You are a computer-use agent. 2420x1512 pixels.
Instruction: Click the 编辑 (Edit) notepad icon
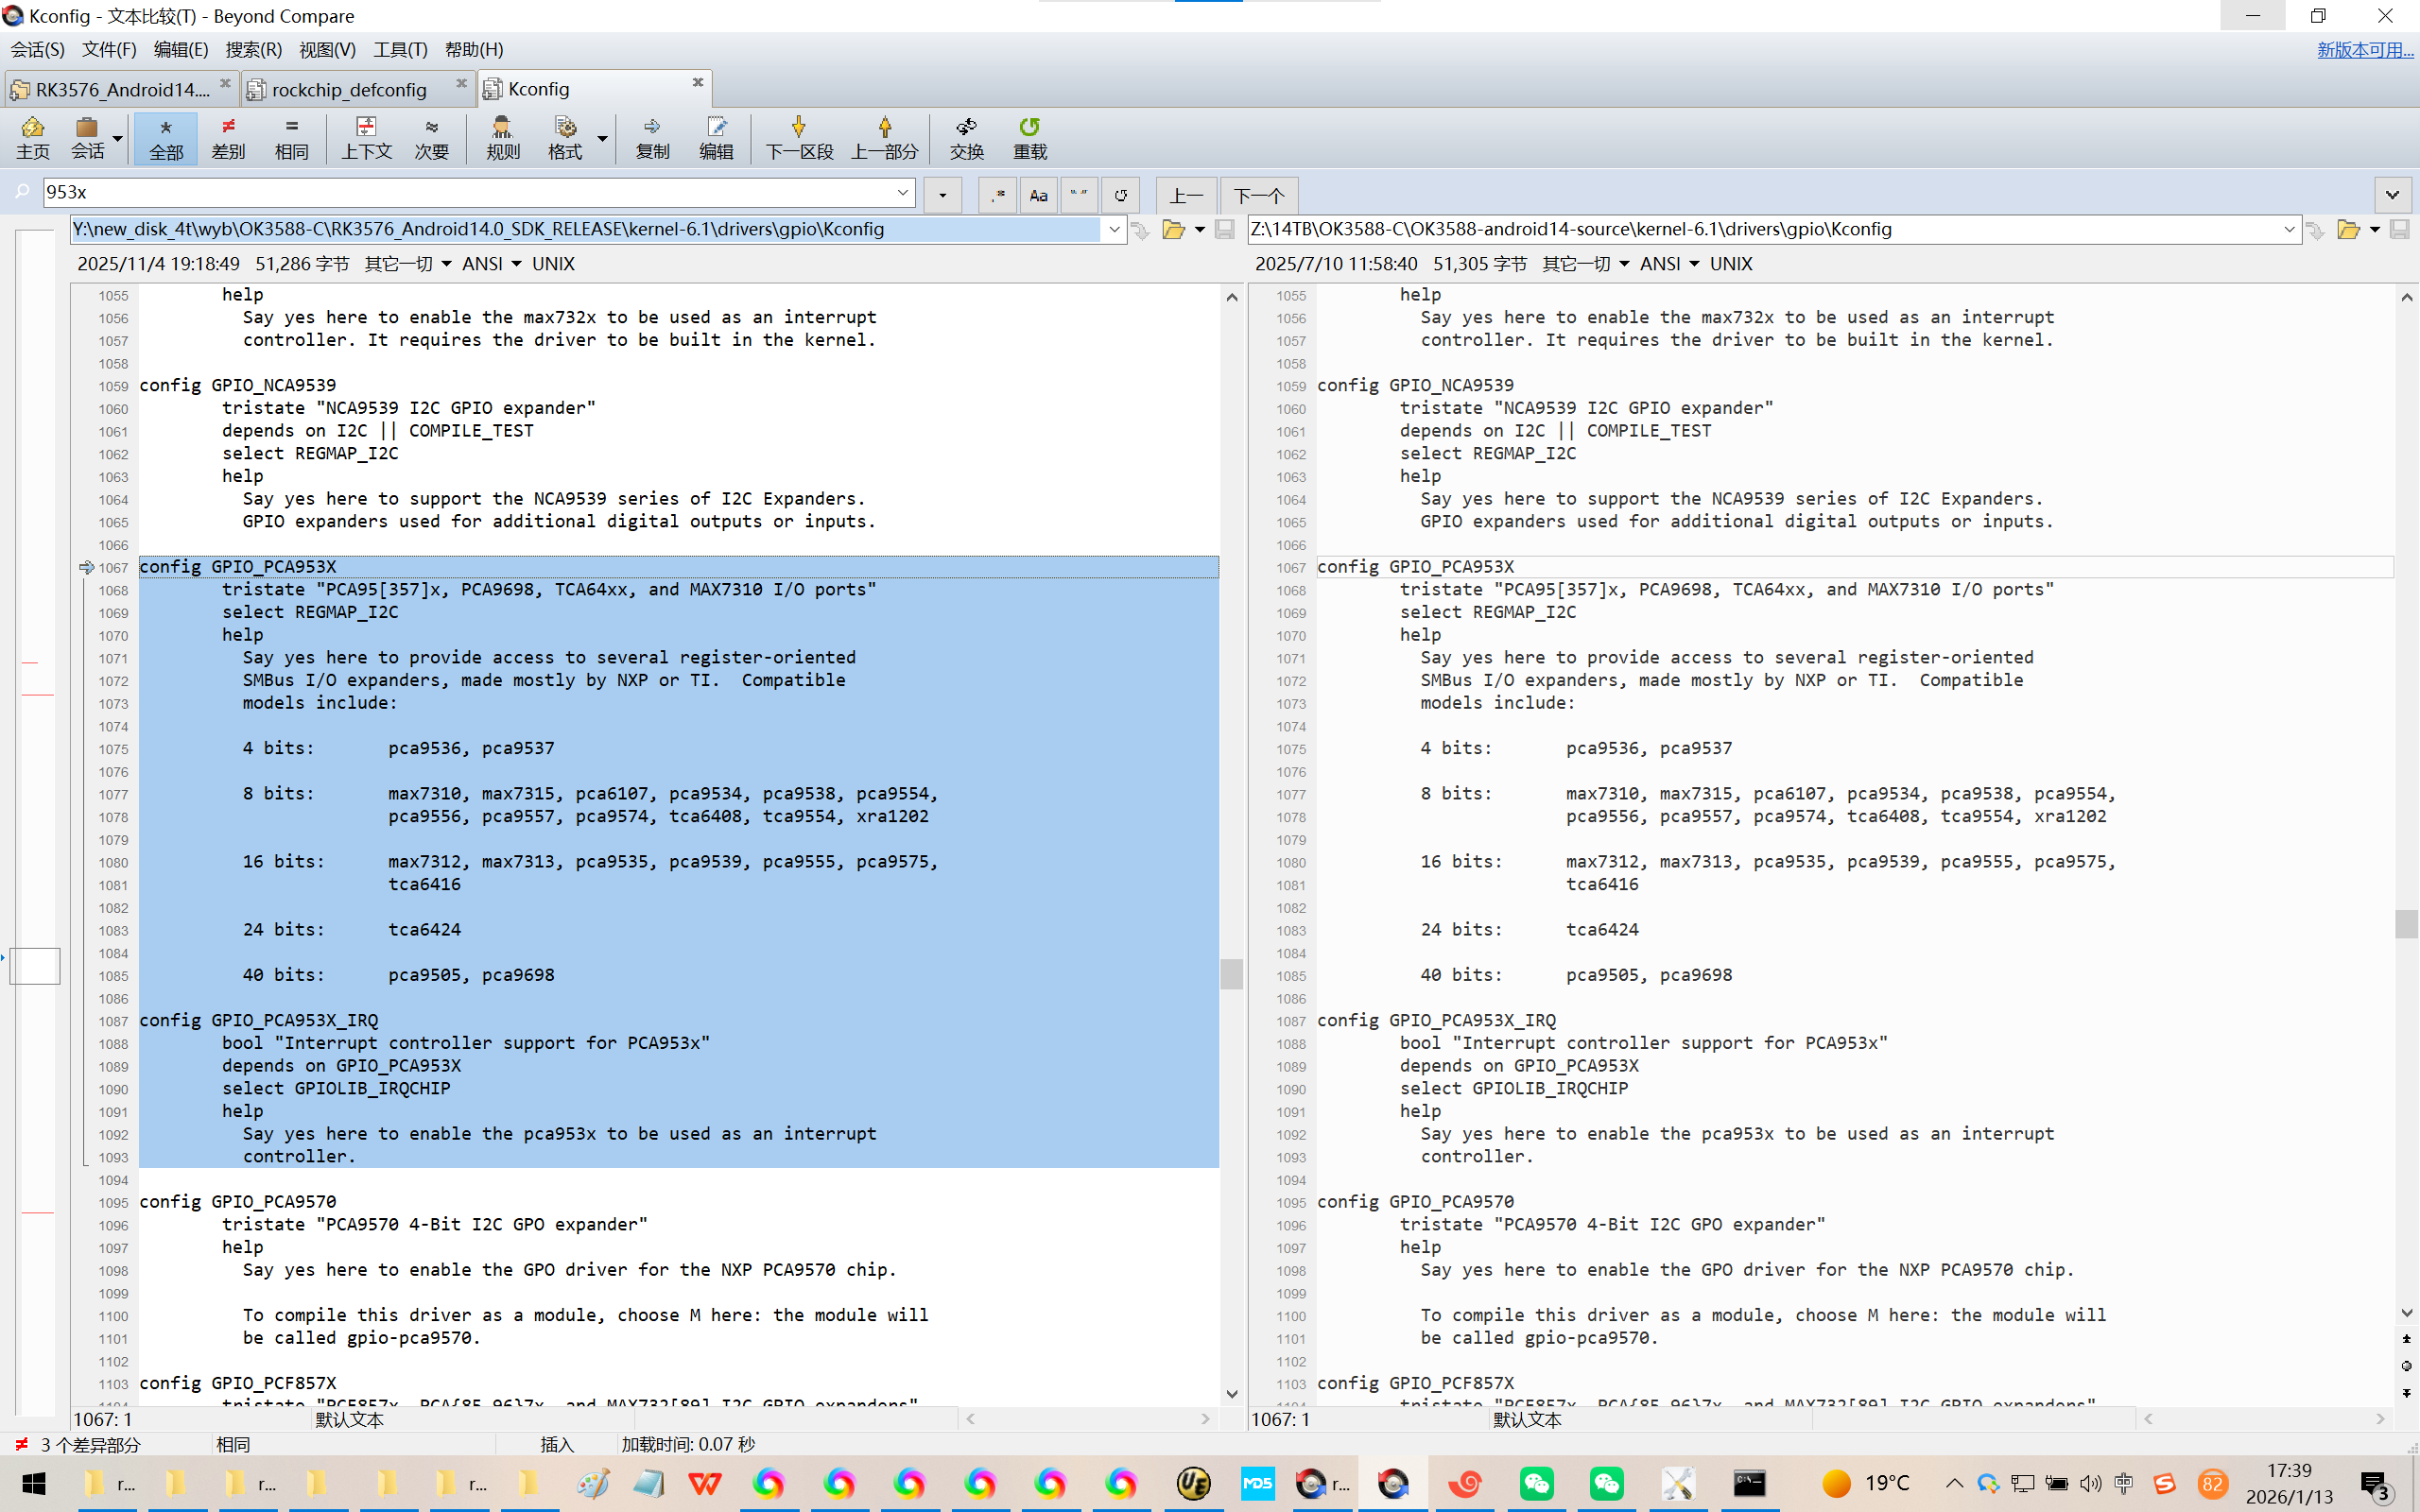(716, 138)
